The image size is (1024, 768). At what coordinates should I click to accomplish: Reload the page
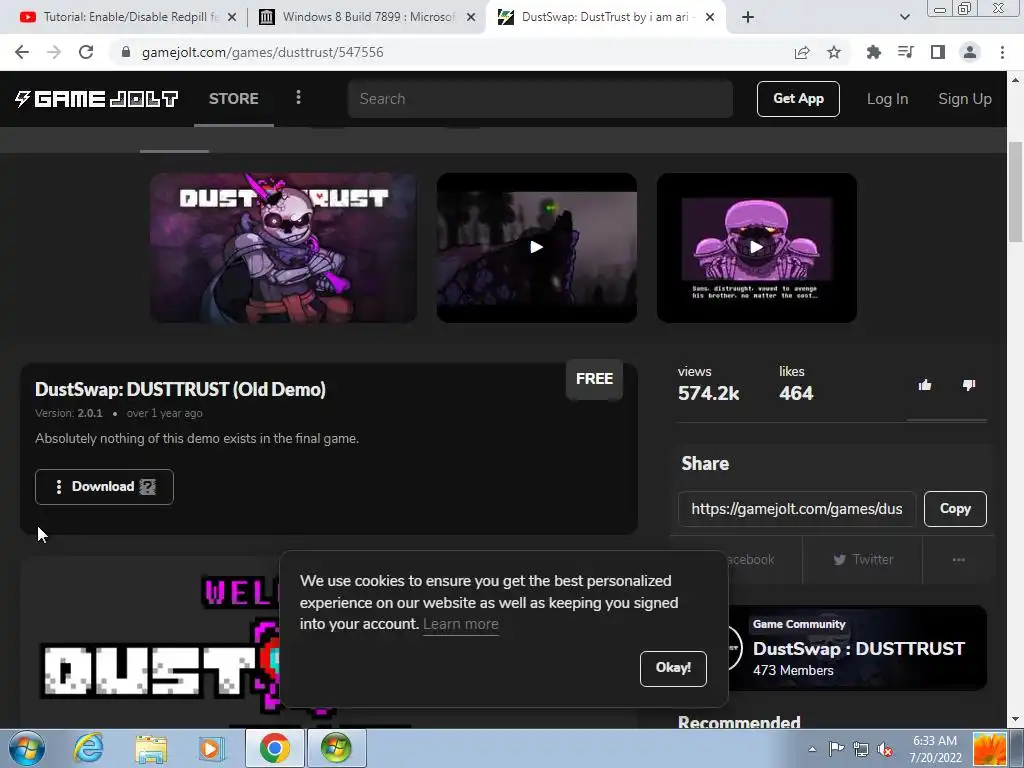[86, 52]
